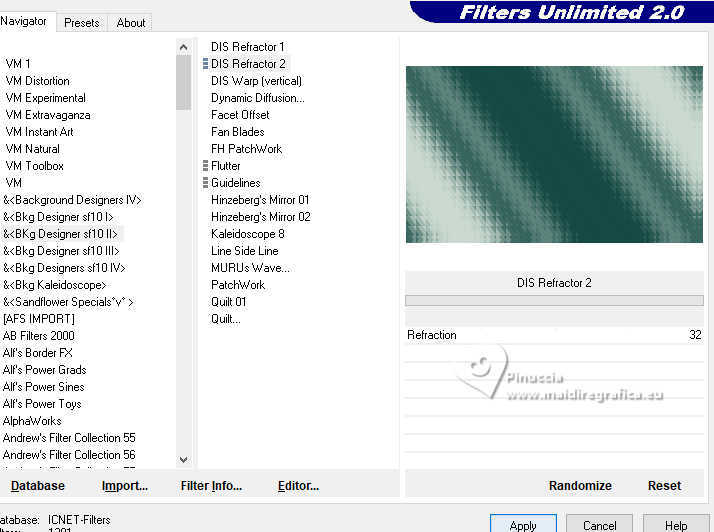Choose Quilt 01 filter
The width and height of the screenshot is (714, 532).
point(229,302)
